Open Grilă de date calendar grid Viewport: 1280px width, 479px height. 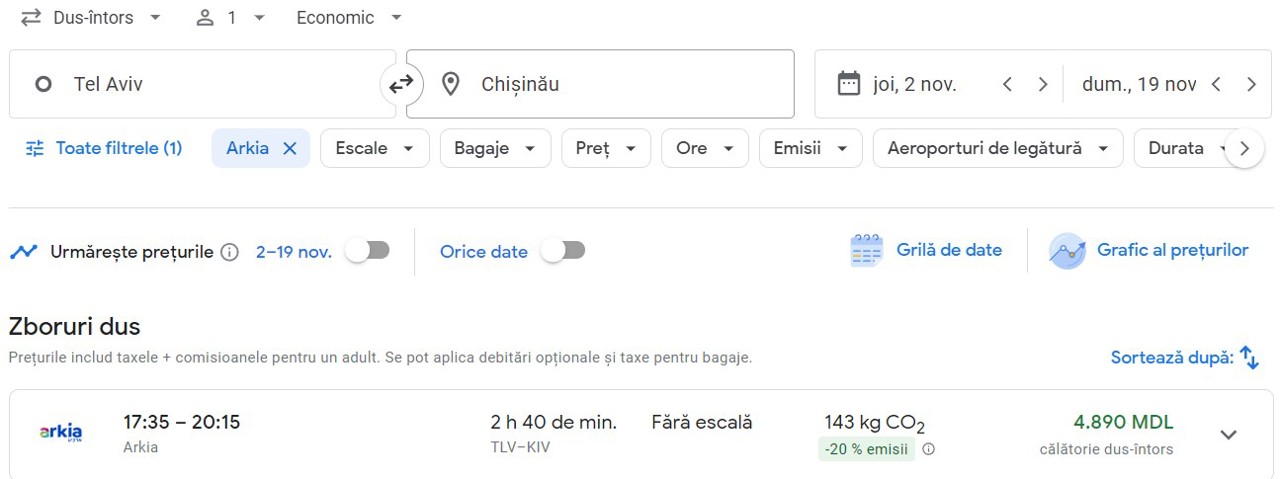926,251
